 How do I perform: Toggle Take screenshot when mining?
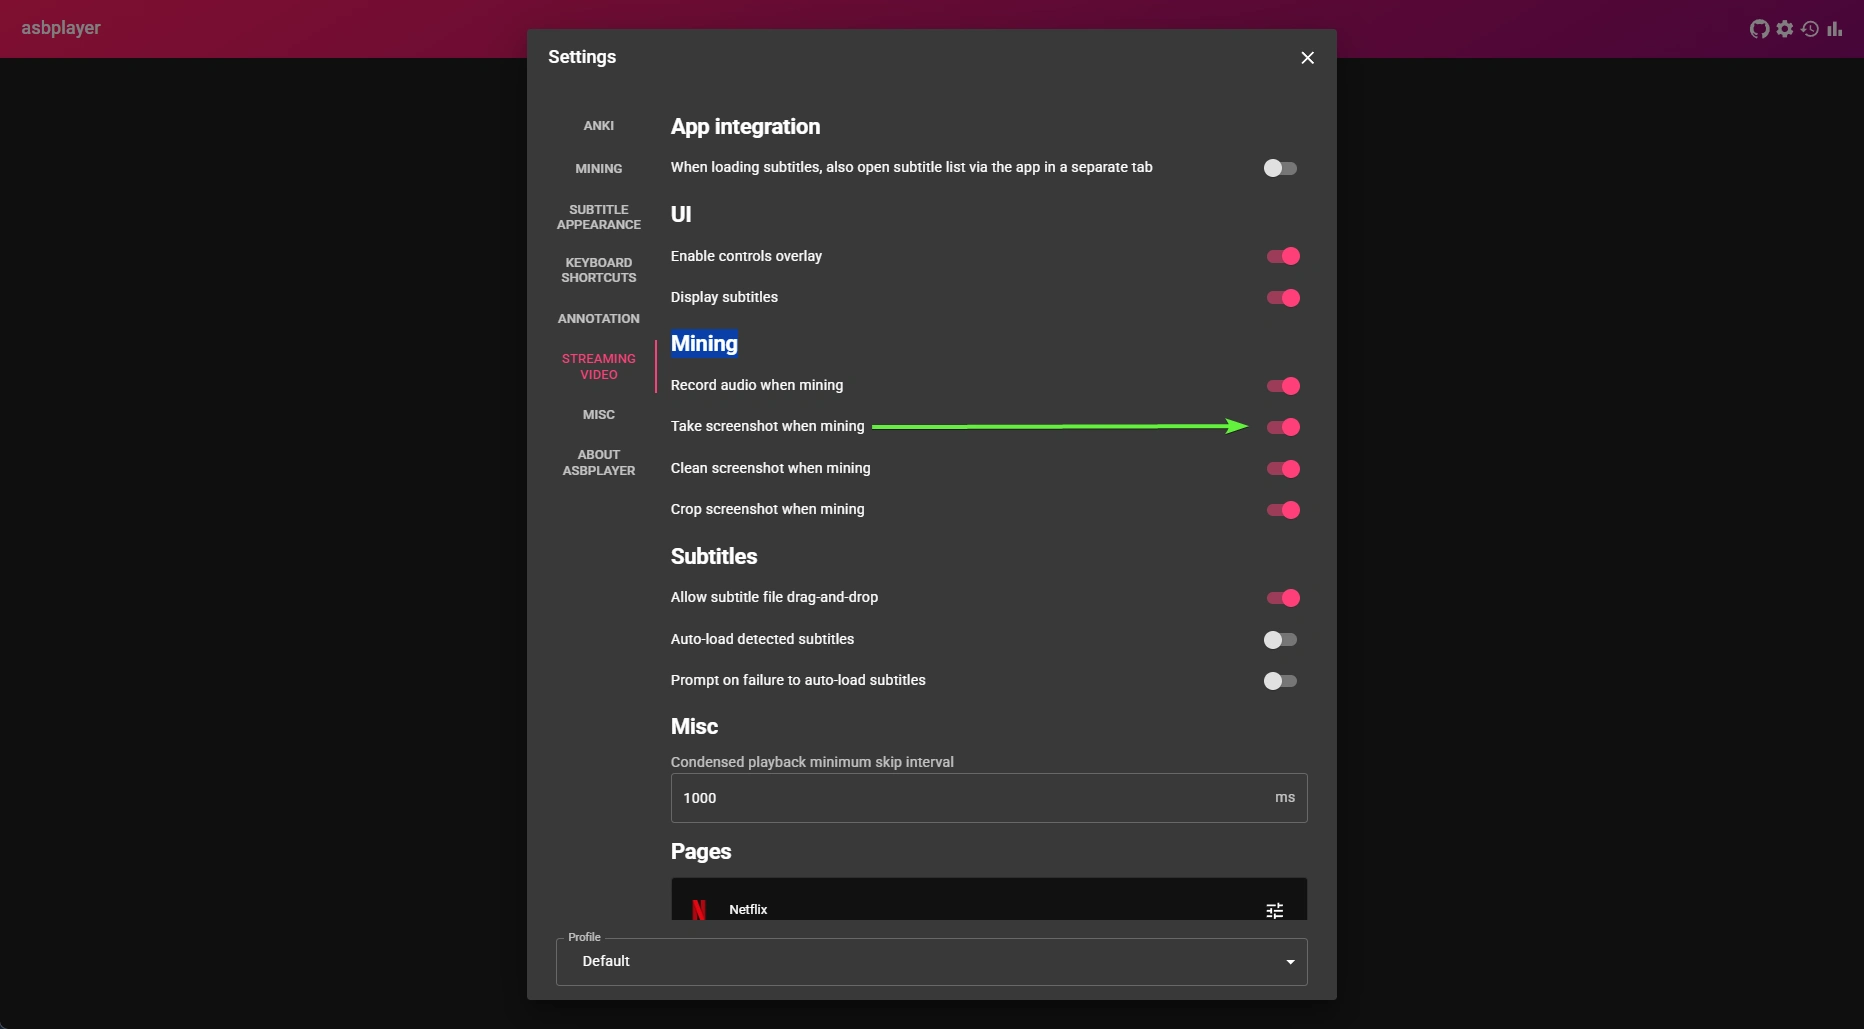coord(1283,427)
